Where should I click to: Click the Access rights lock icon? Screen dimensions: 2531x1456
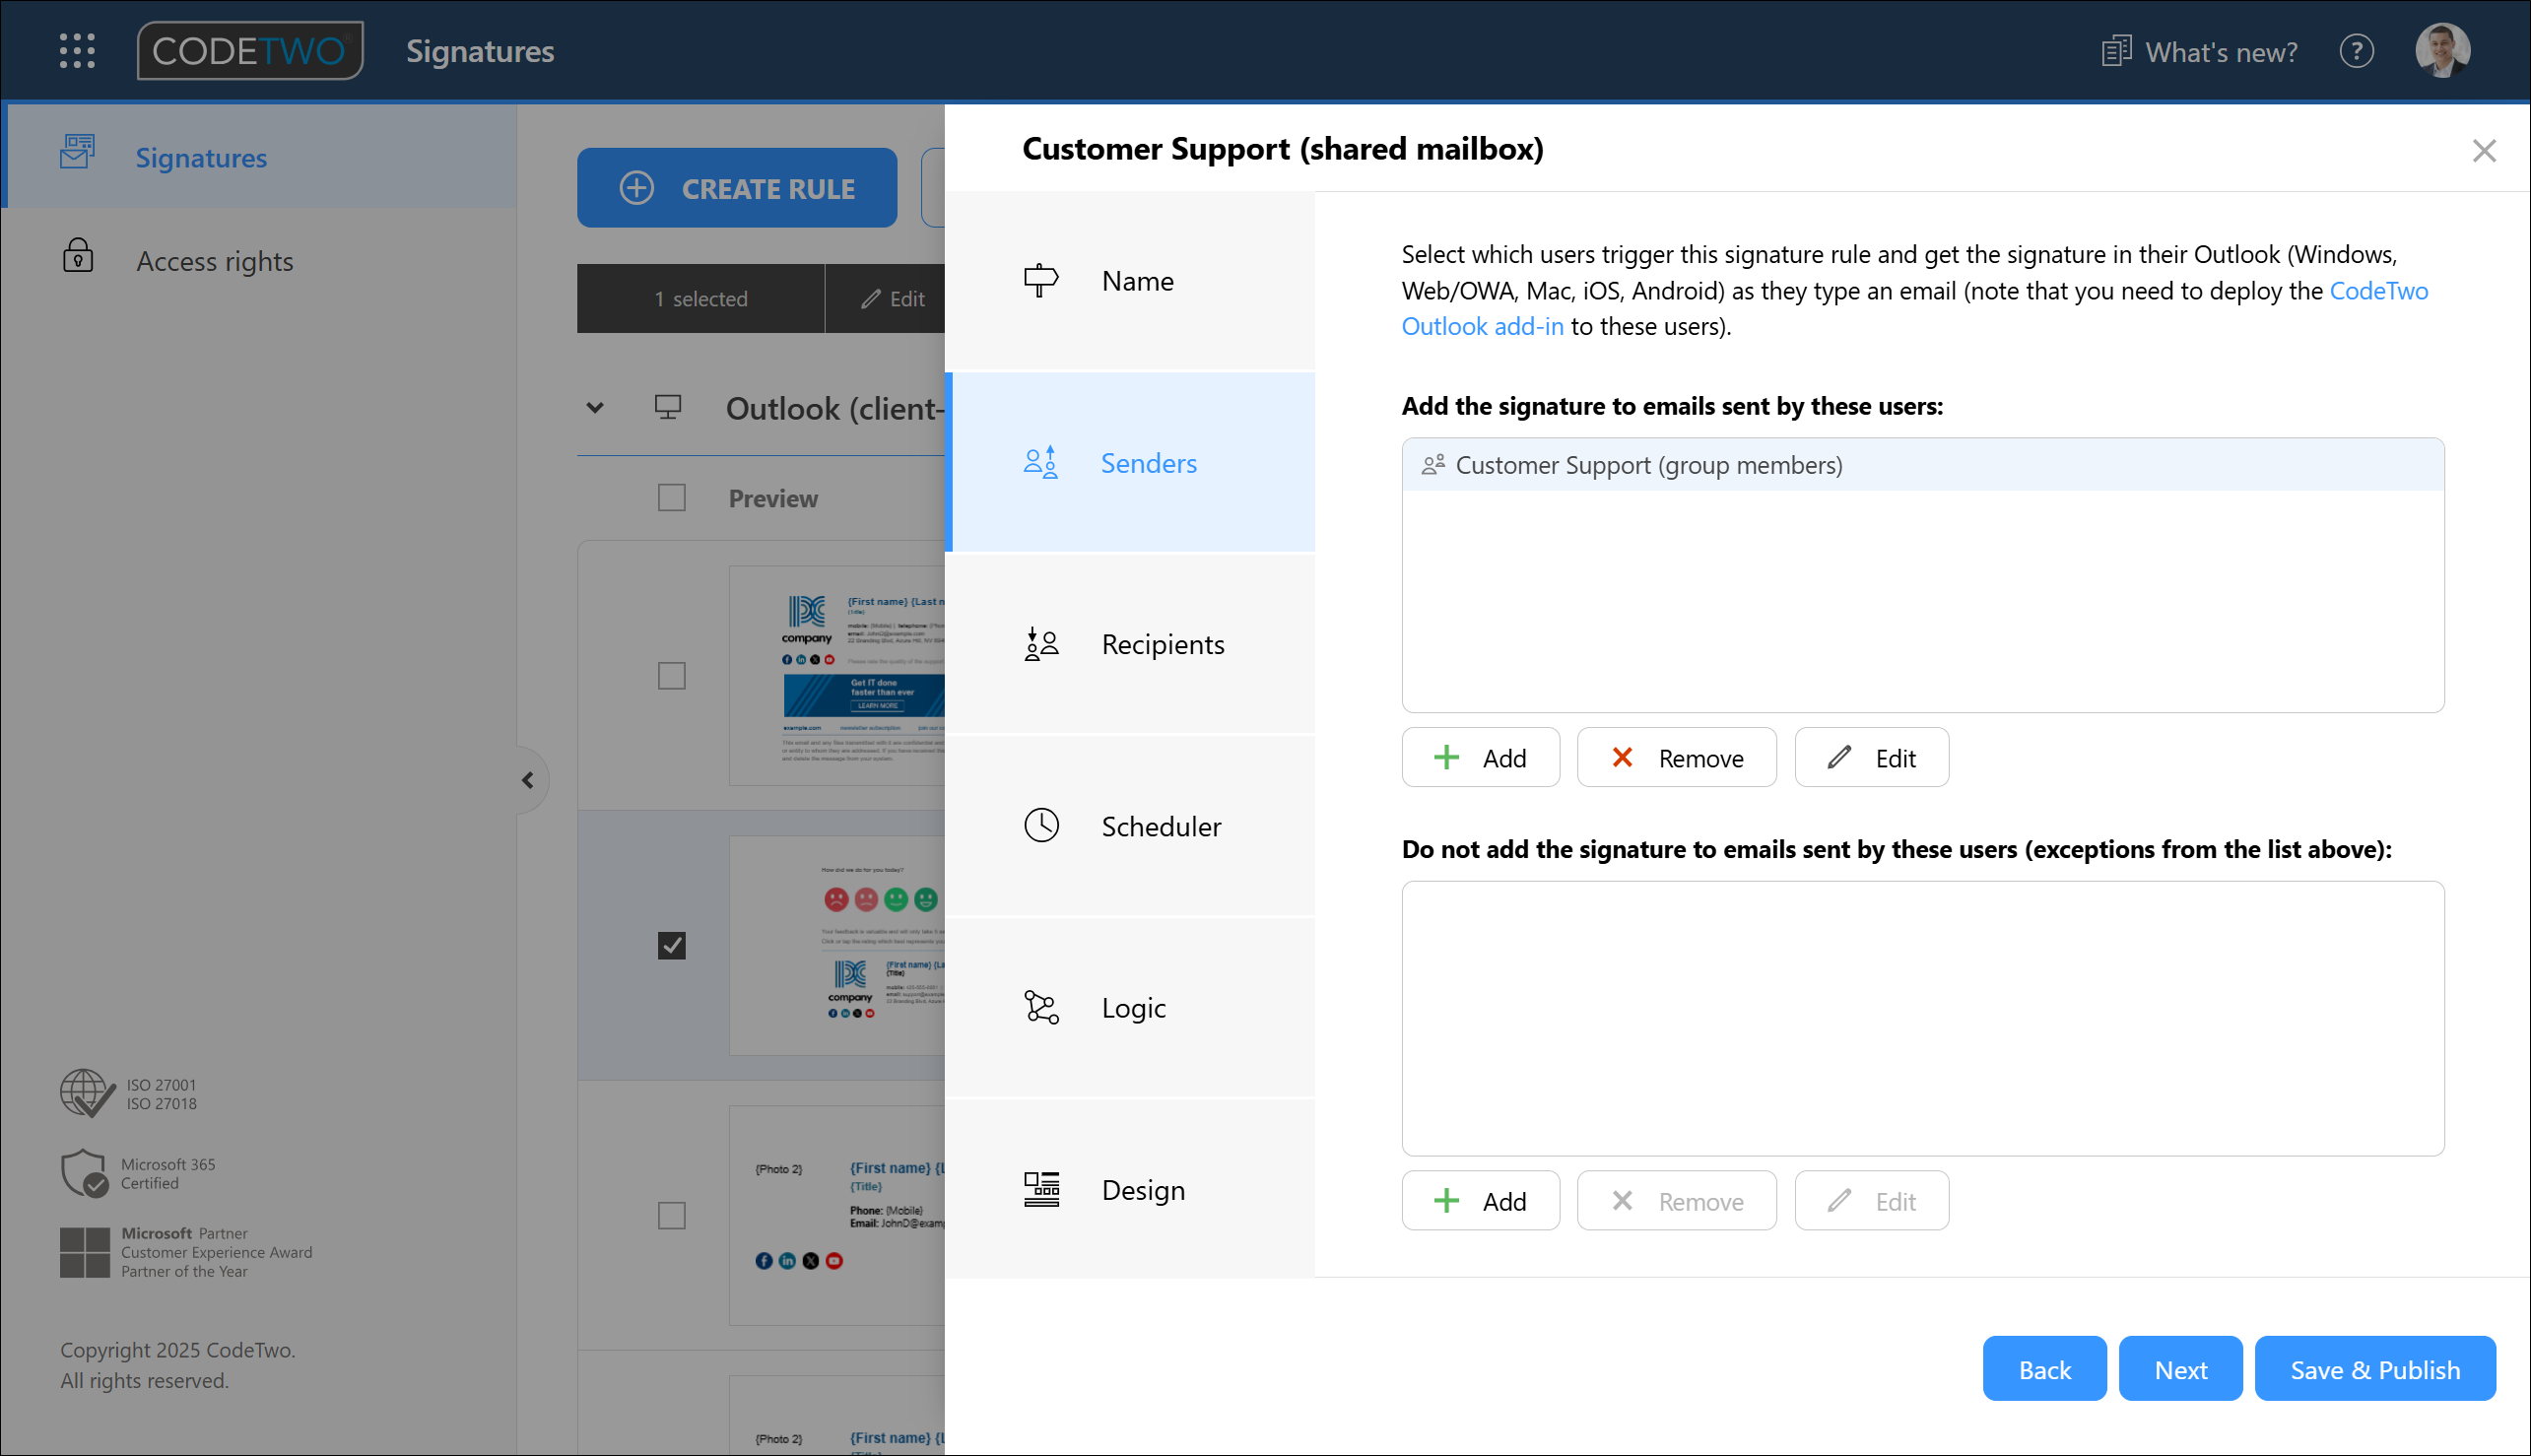tap(78, 256)
